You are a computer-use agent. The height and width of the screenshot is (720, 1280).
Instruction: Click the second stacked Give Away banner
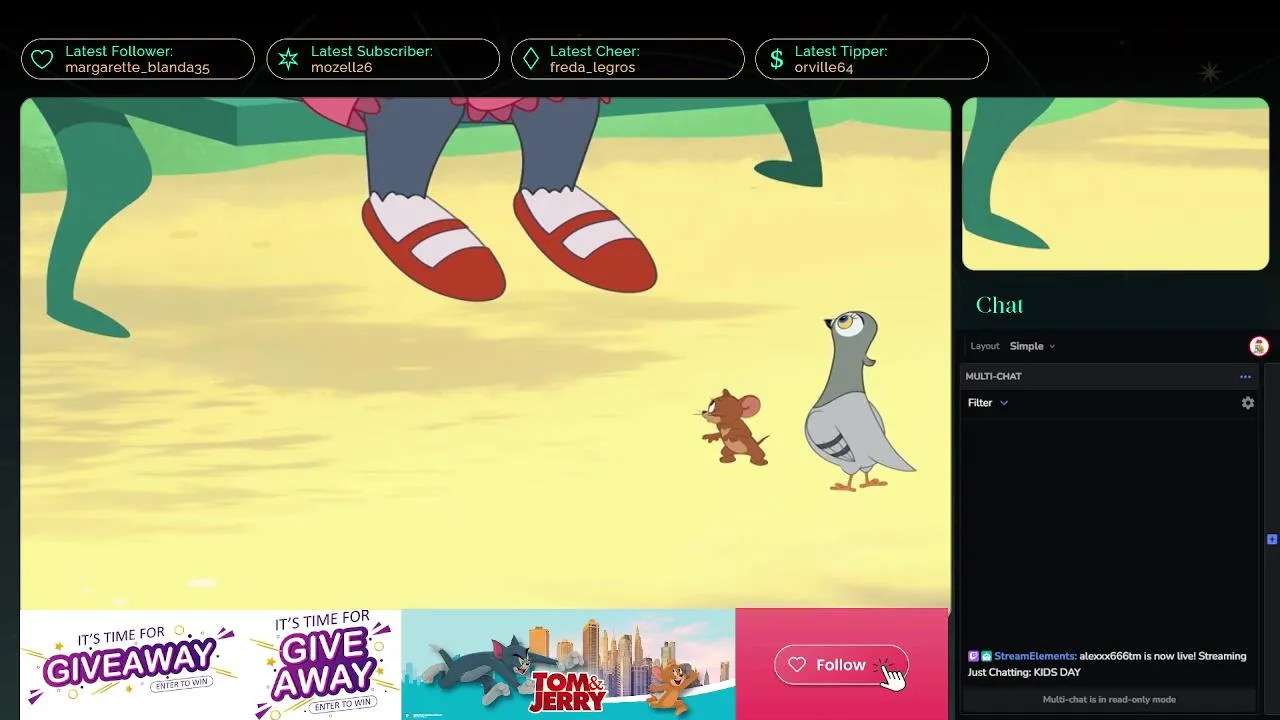(322, 664)
